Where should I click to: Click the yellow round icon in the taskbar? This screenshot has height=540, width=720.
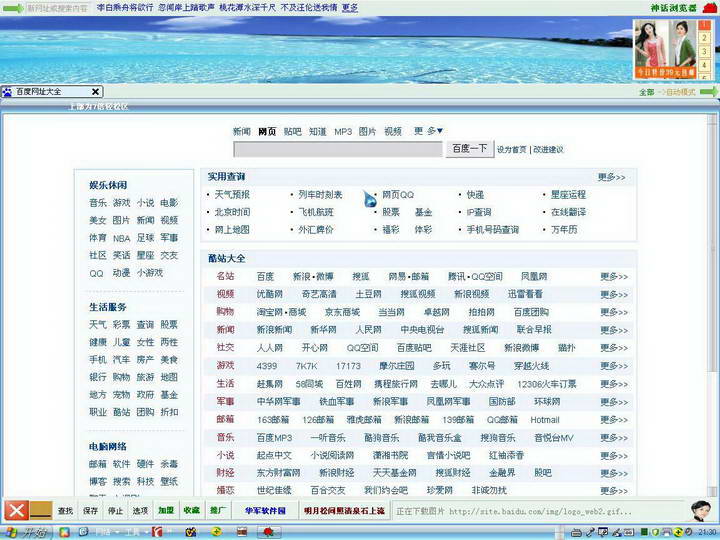[x=216, y=532]
